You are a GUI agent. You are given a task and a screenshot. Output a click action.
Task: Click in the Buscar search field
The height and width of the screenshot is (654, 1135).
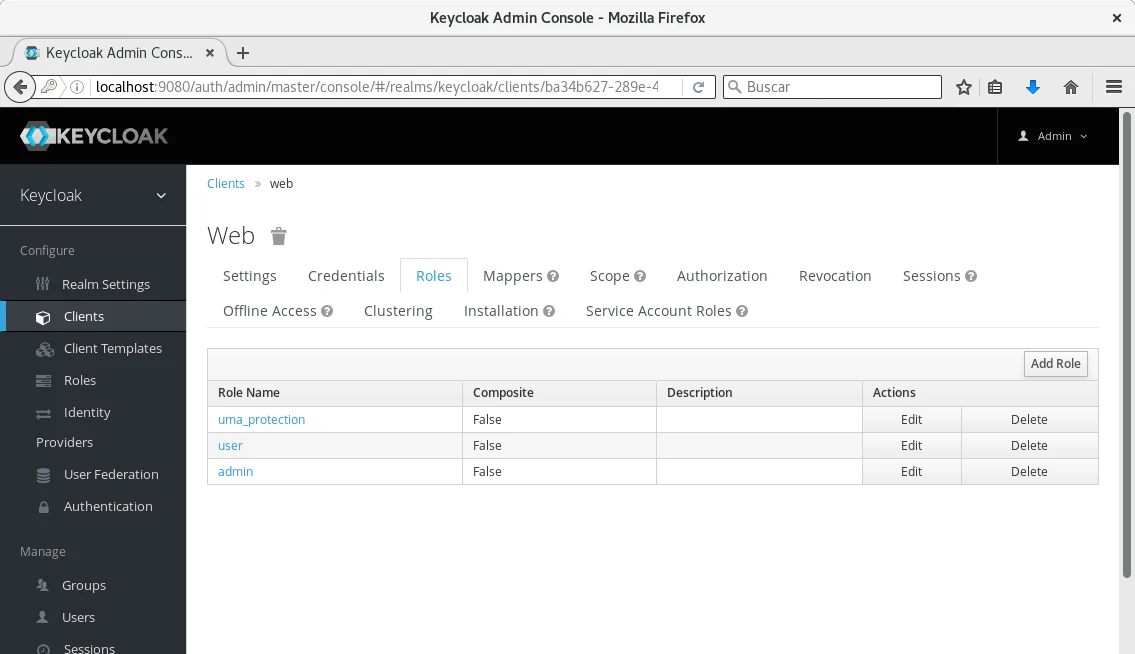pyautogui.click(x=840, y=88)
